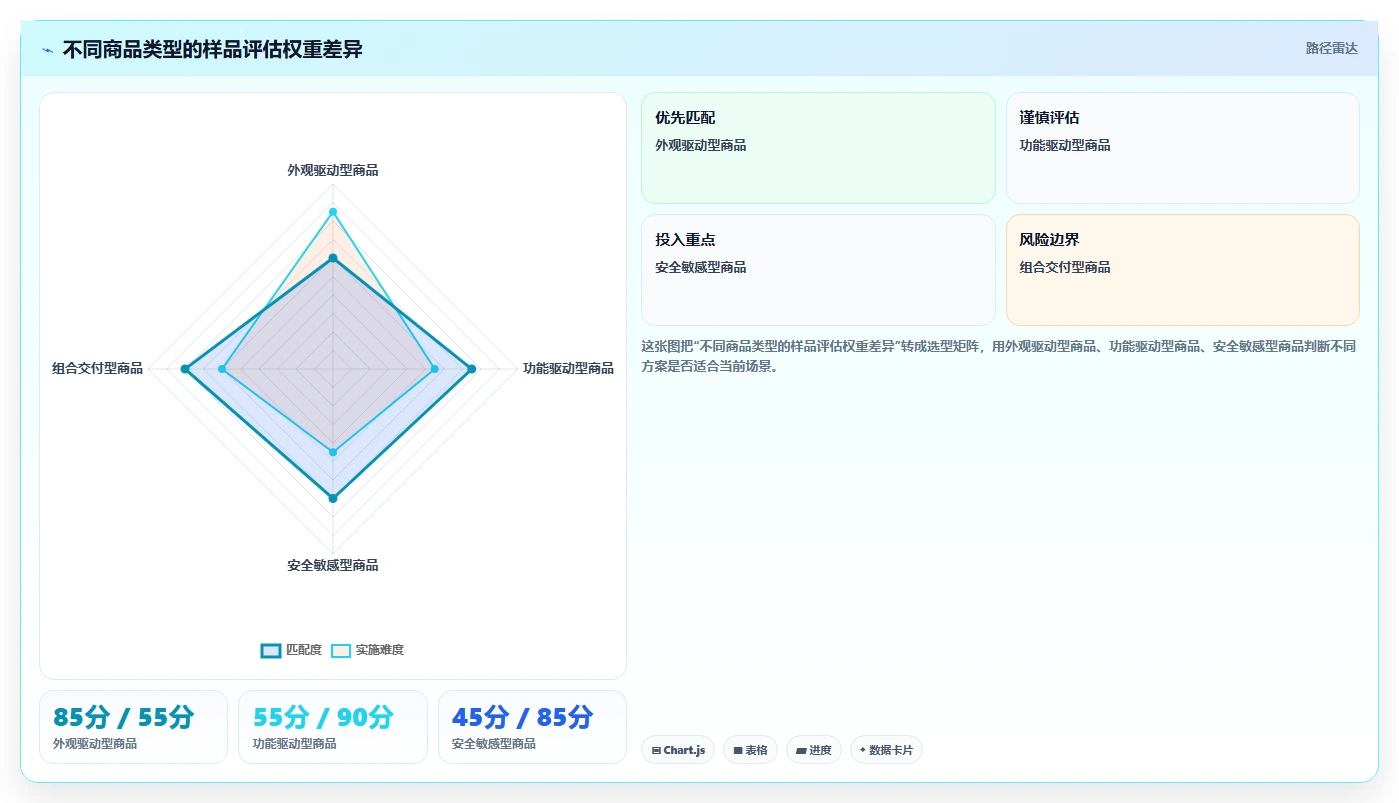Screen dimensions: 1399x803
Task: Toggle the 匹配度 legend swatch
Action: (x=271, y=650)
